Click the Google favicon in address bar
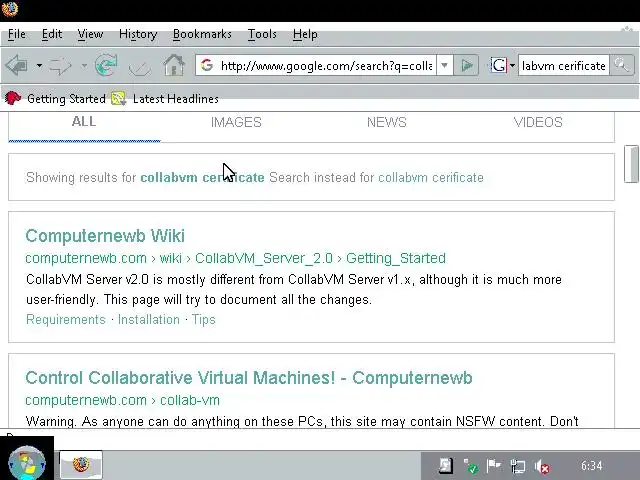 [207, 65]
